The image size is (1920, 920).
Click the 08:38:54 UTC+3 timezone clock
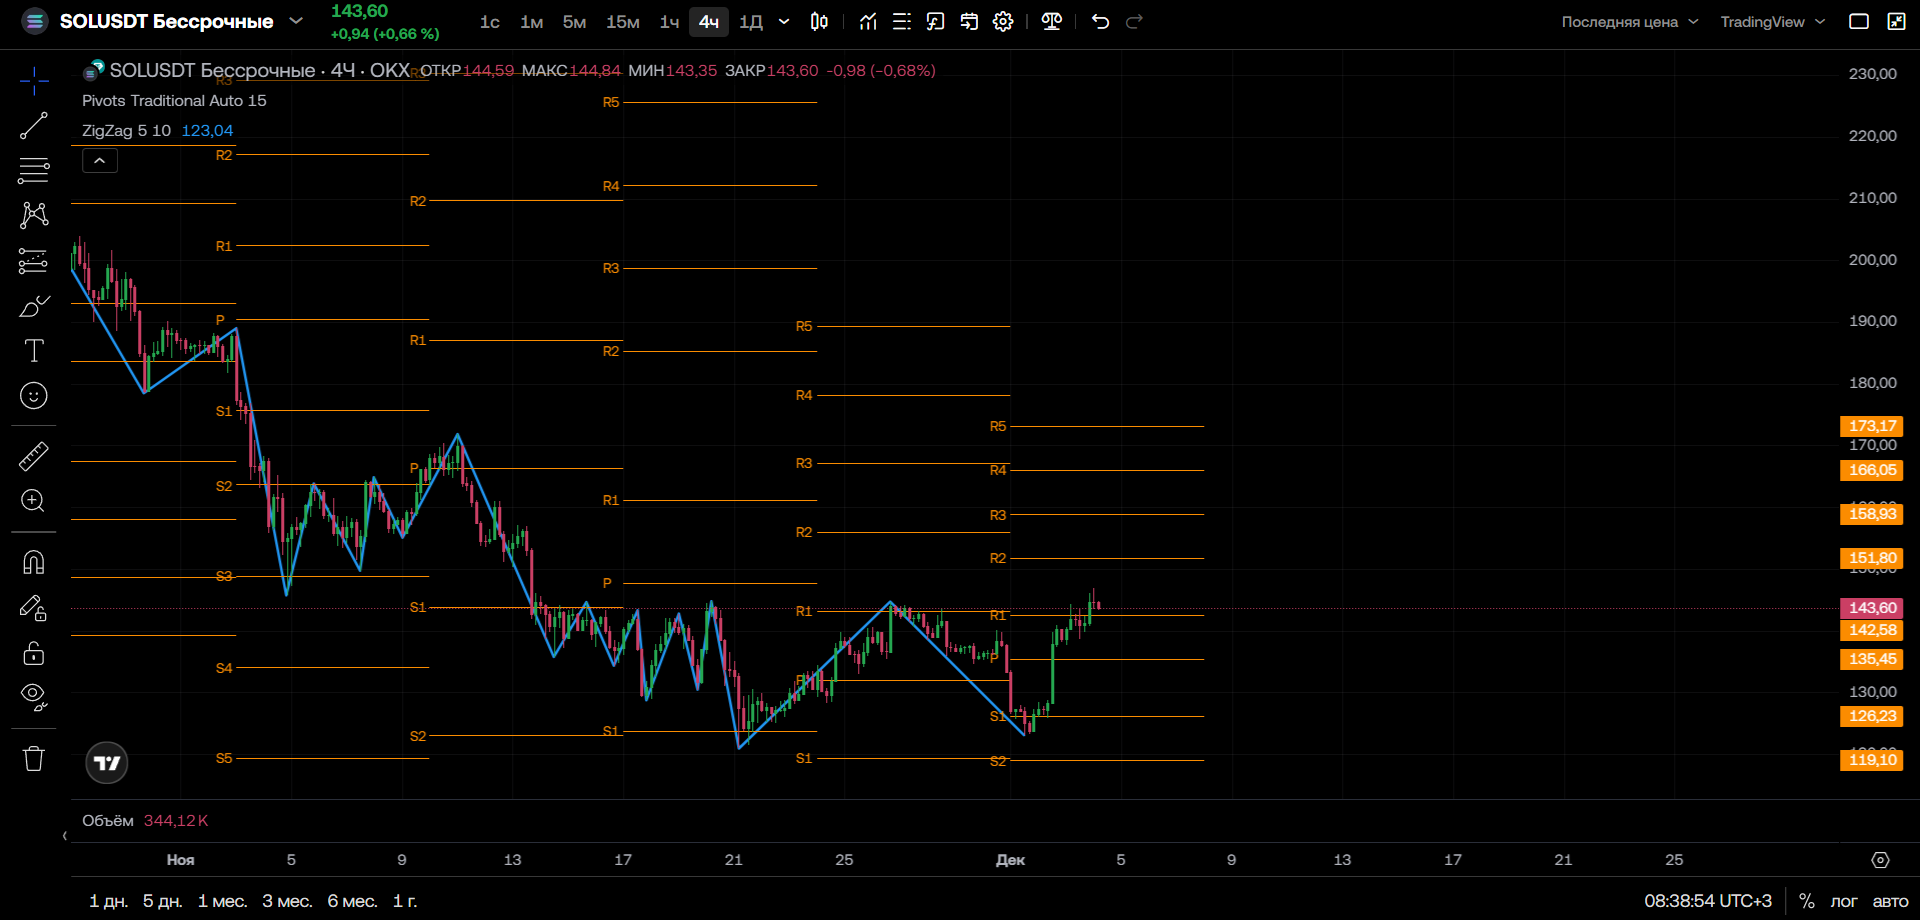pos(1708,901)
